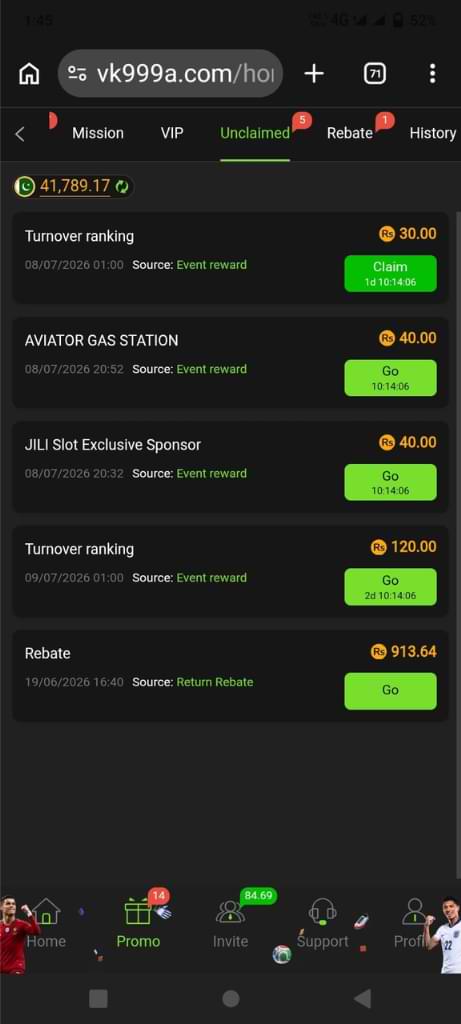Tap Go on AVIATOR GAS STATION reward

click(390, 377)
